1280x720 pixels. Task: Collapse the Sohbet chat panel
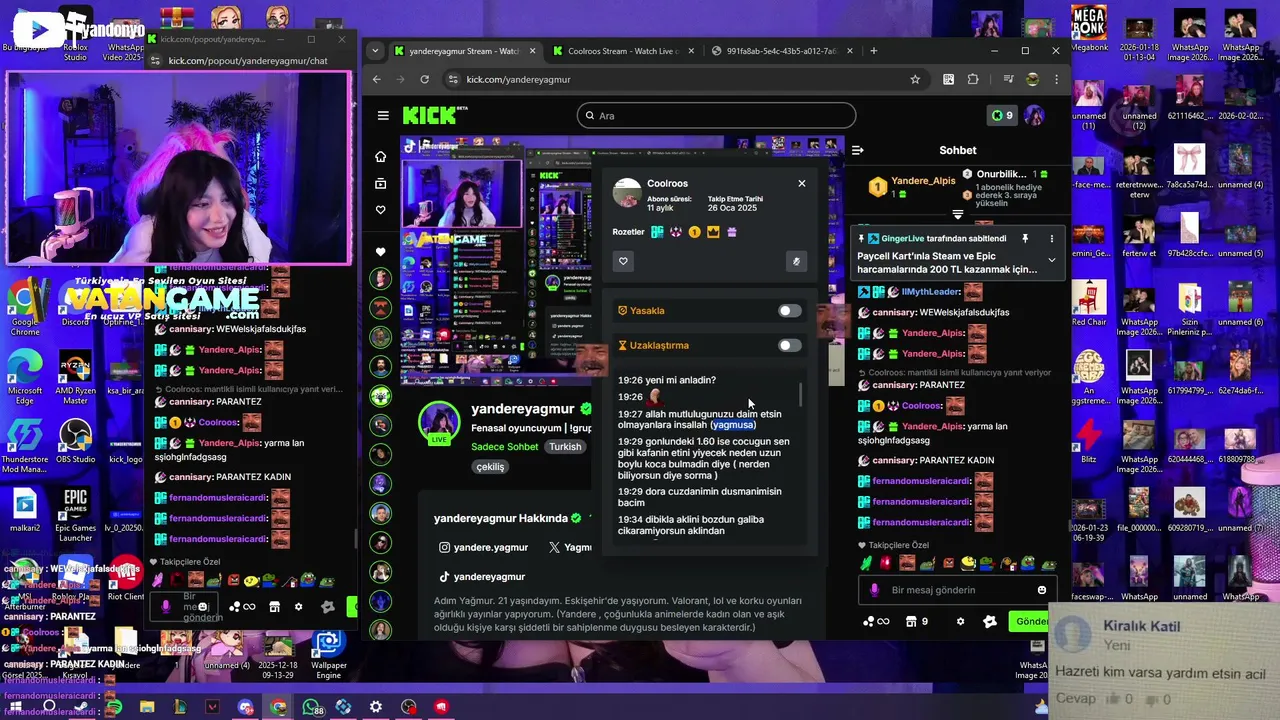pos(857,150)
